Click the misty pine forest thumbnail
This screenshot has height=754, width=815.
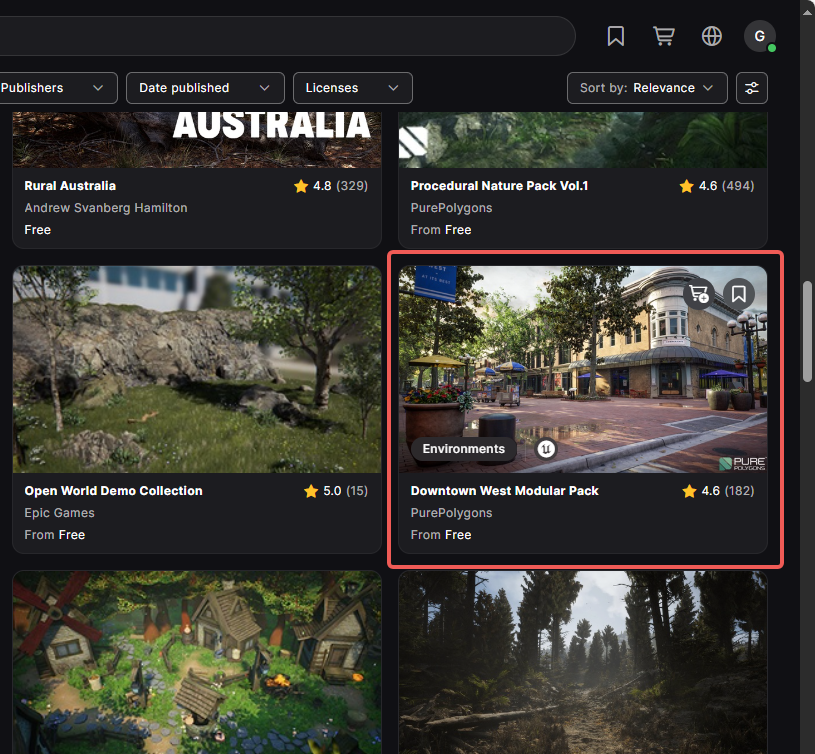(x=583, y=662)
